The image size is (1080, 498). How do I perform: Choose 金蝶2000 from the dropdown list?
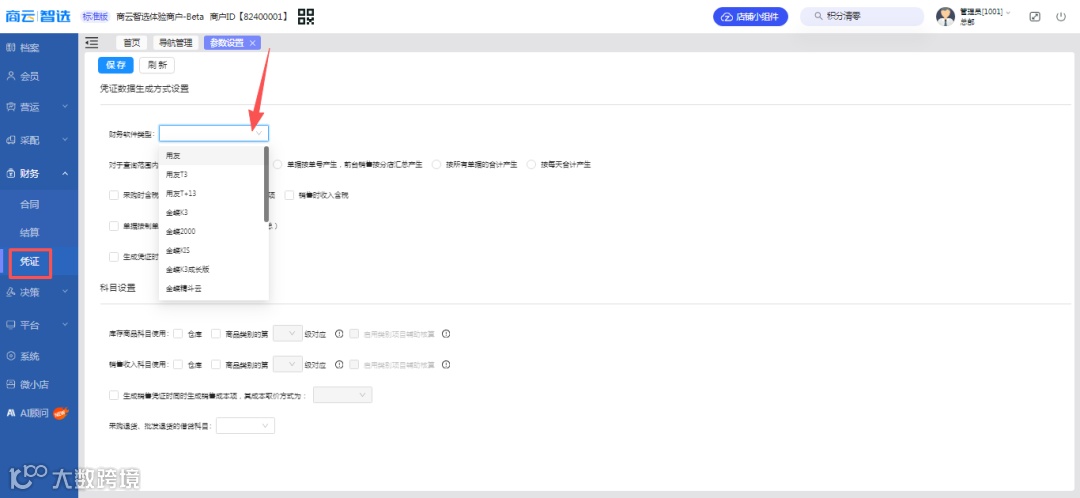point(211,231)
